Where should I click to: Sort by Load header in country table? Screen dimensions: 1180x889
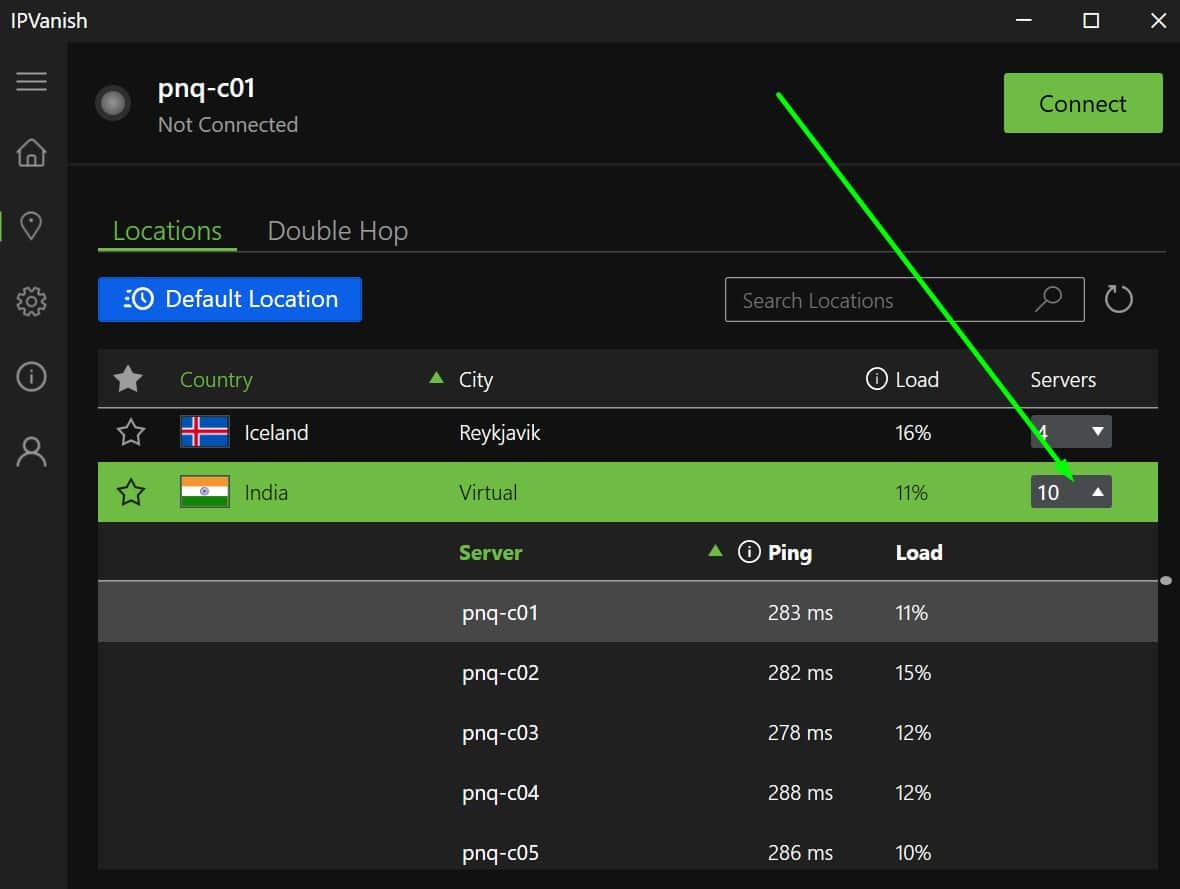click(x=917, y=379)
